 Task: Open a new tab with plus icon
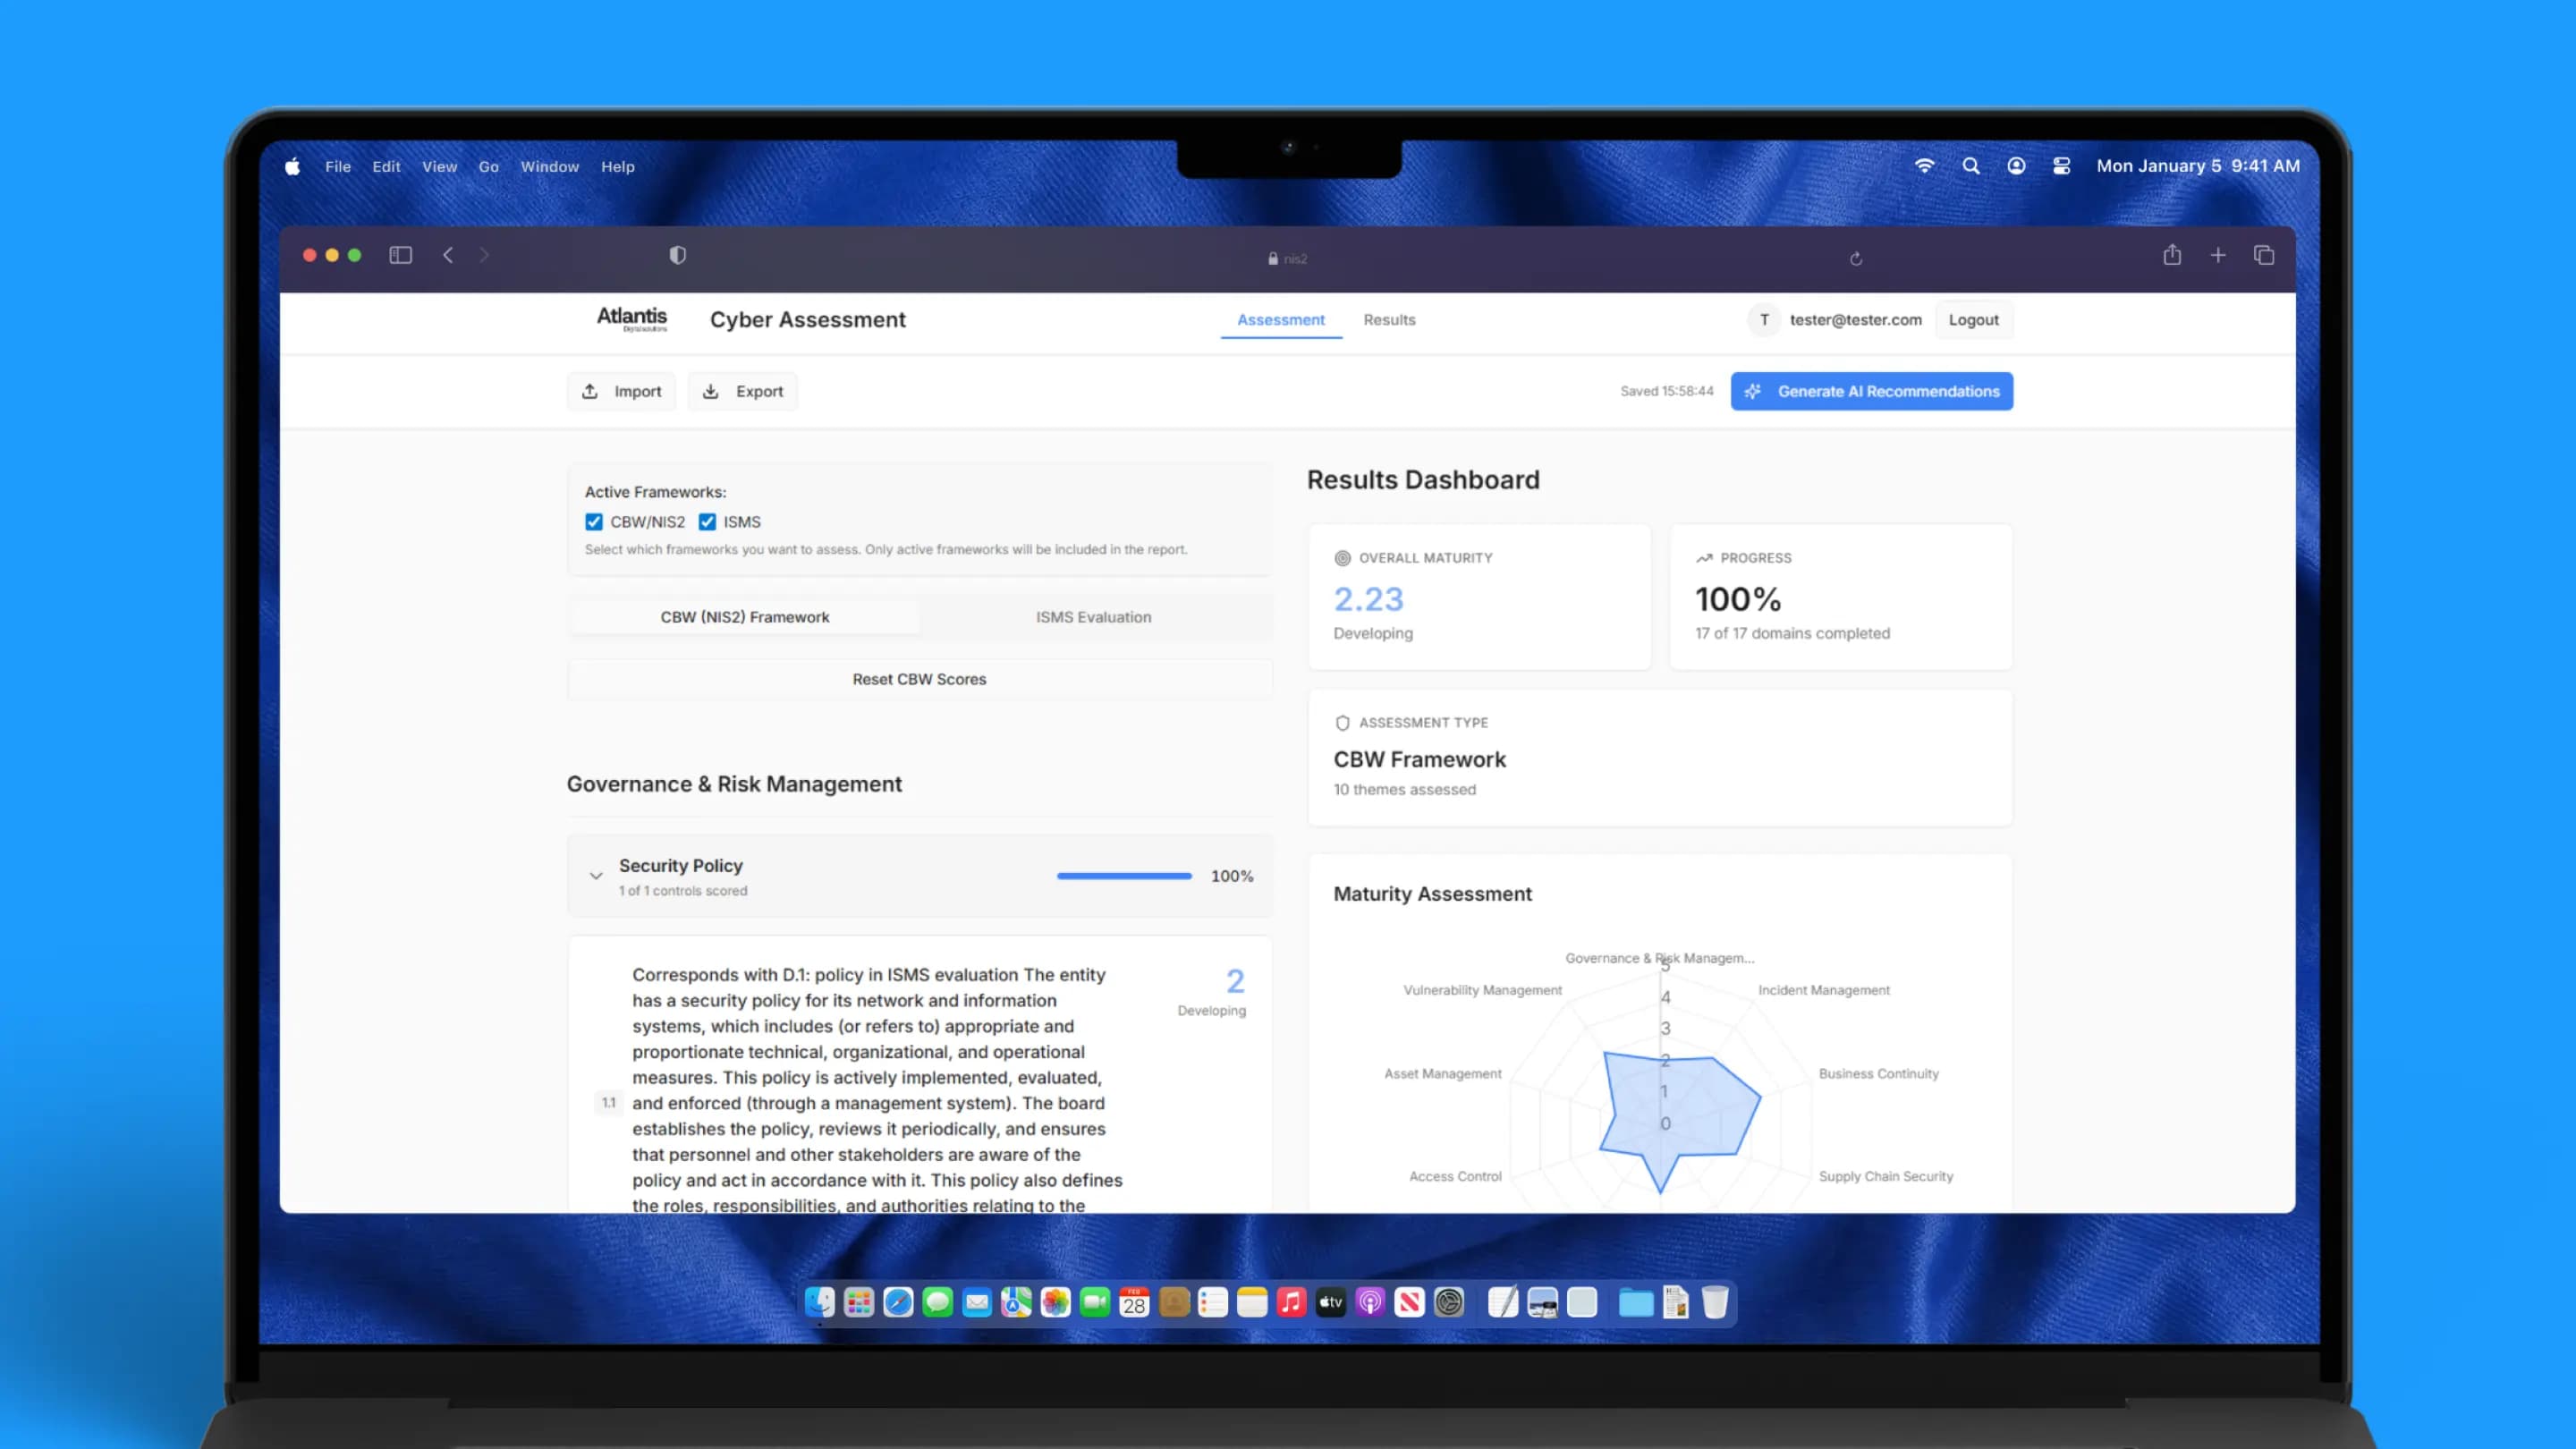pos(2218,255)
